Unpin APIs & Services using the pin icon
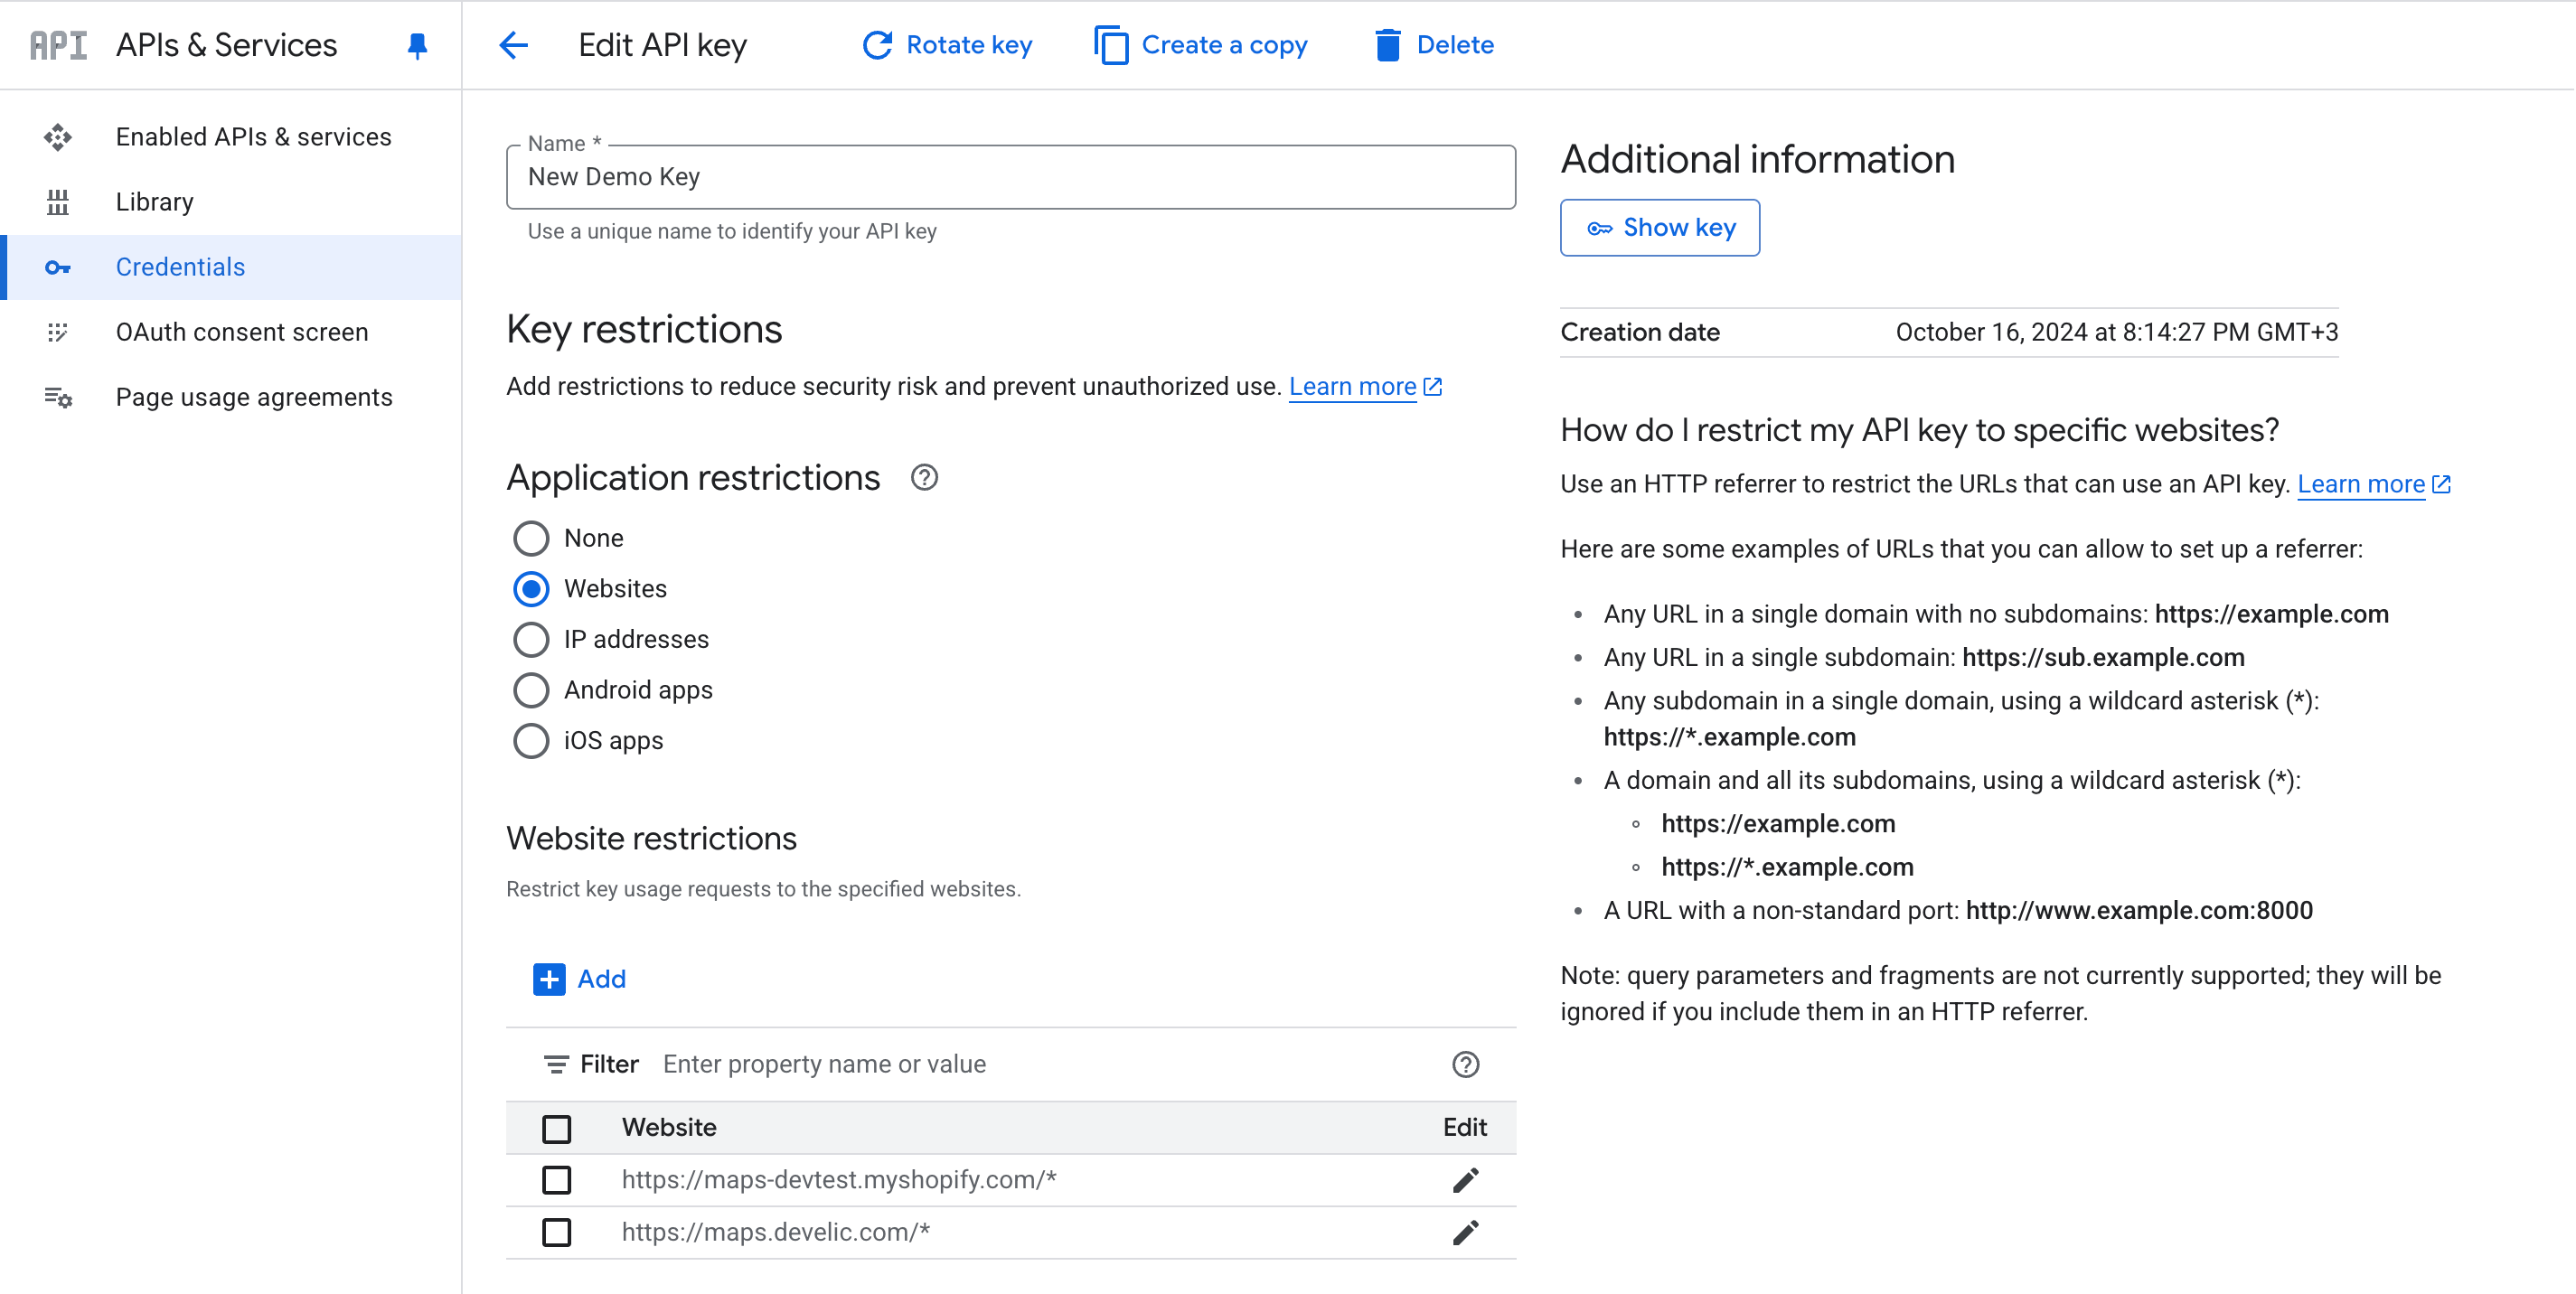 (418, 44)
